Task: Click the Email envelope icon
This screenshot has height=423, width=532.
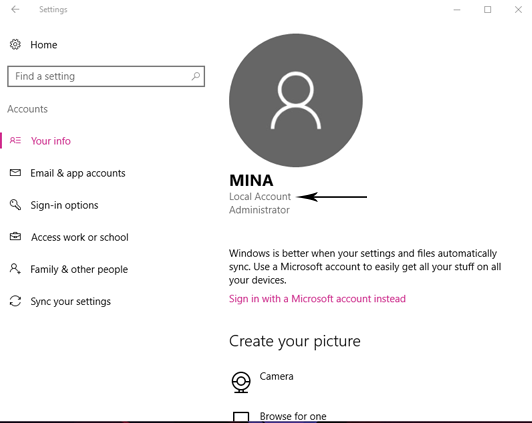Action: click(15, 173)
